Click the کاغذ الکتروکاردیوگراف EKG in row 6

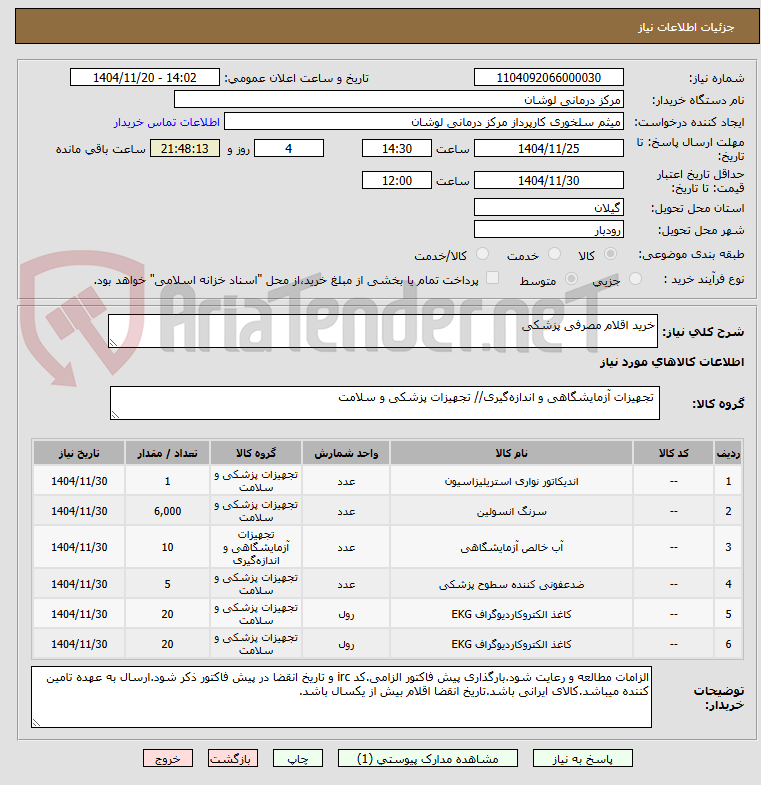(x=511, y=644)
